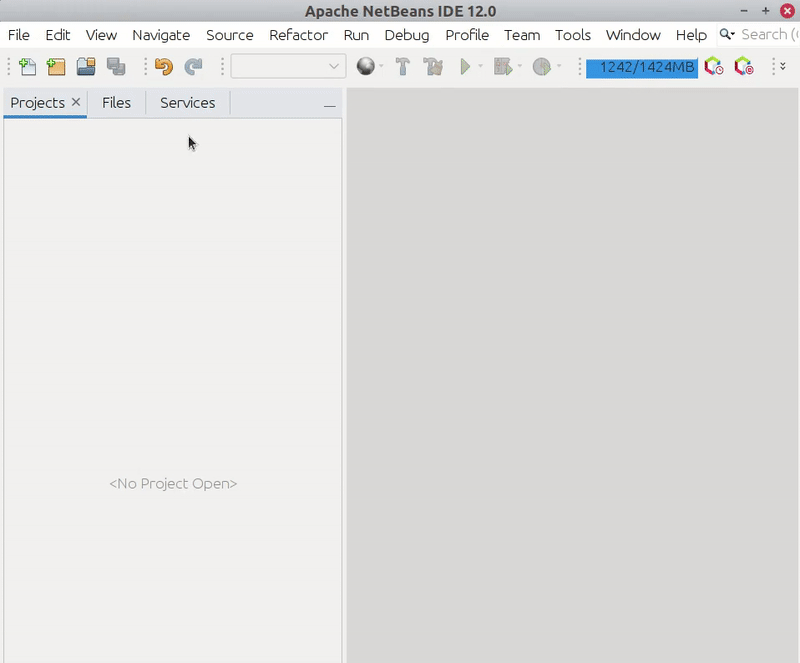The image size is (800, 663).
Task: Click the green Run Project arrow
Action: (x=465, y=67)
